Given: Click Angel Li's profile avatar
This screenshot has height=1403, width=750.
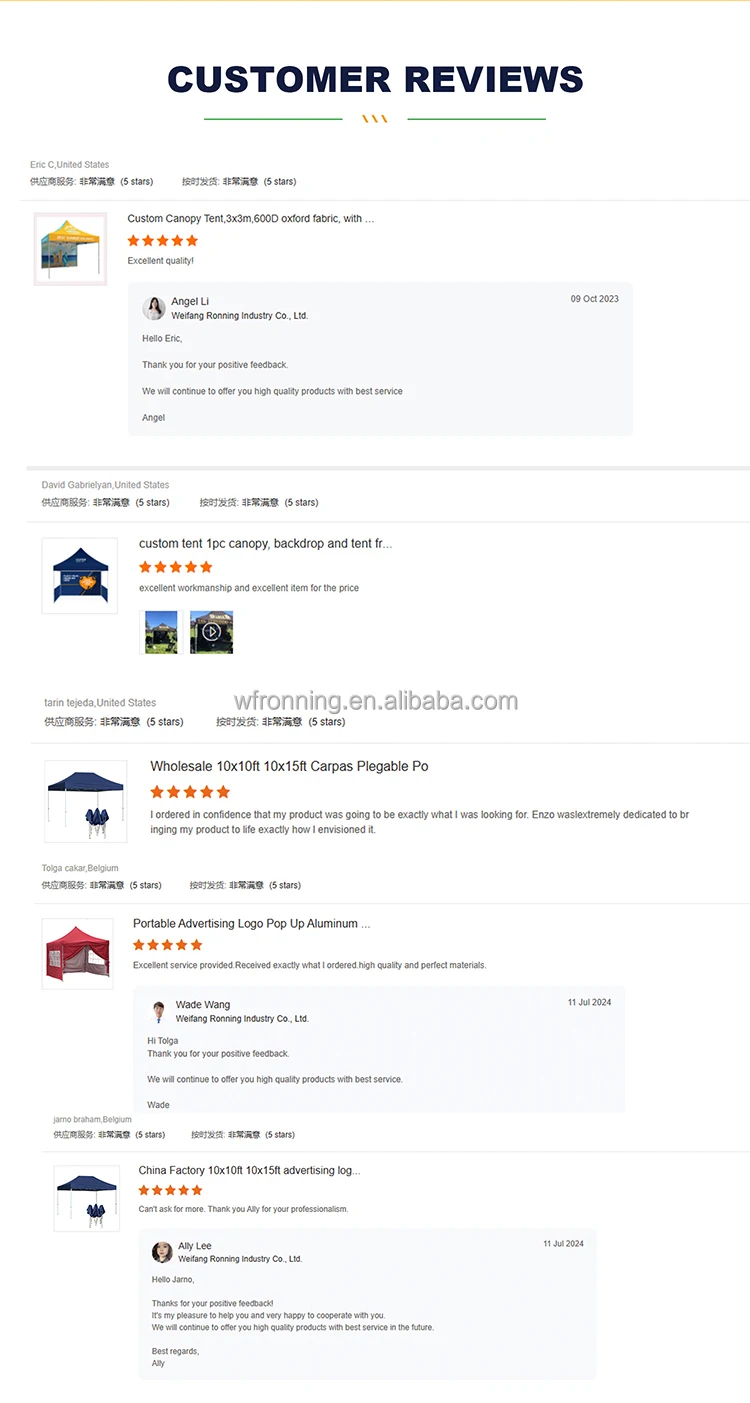Looking at the screenshot, I should (x=154, y=307).
